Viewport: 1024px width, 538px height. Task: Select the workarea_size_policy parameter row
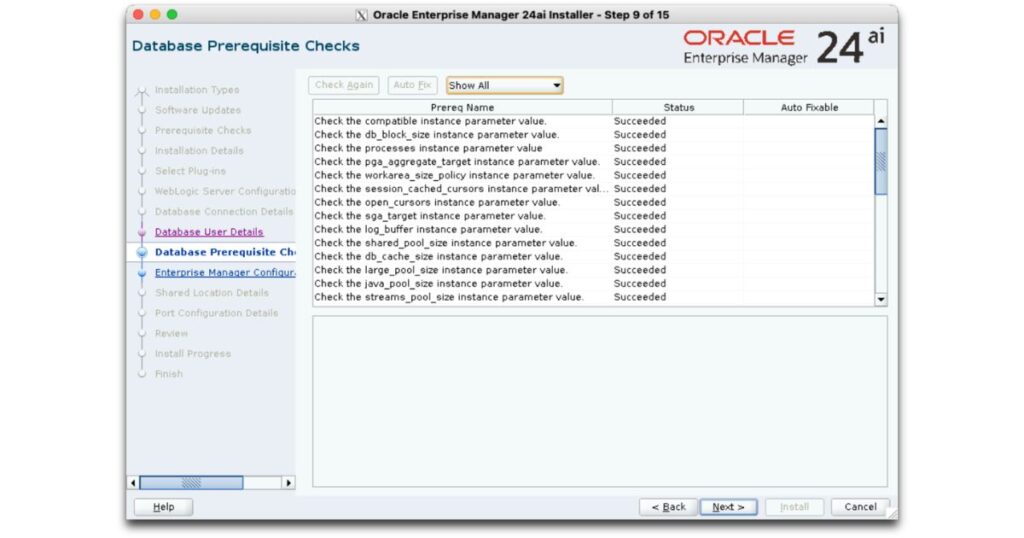[x=593, y=175]
